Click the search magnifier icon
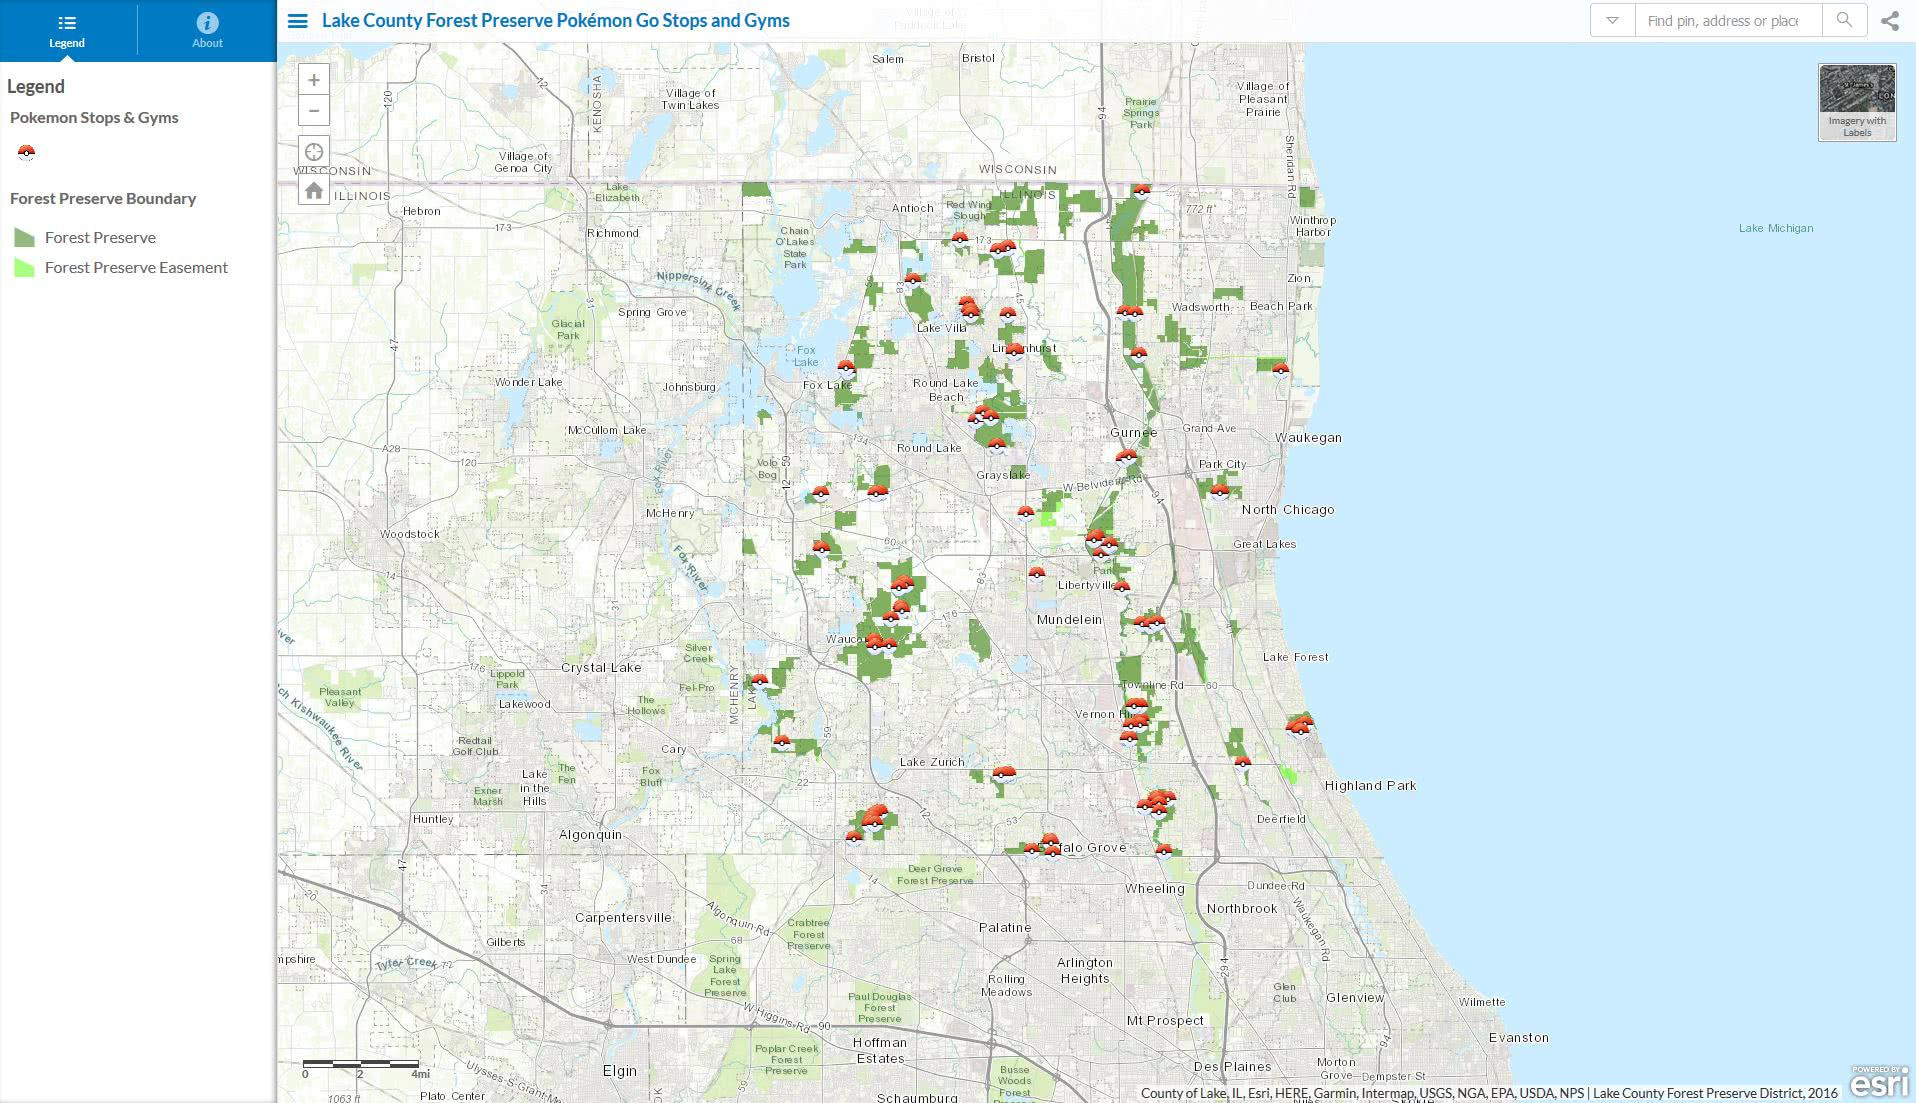The width and height of the screenshot is (1916, 1103). coord(1844,21)
